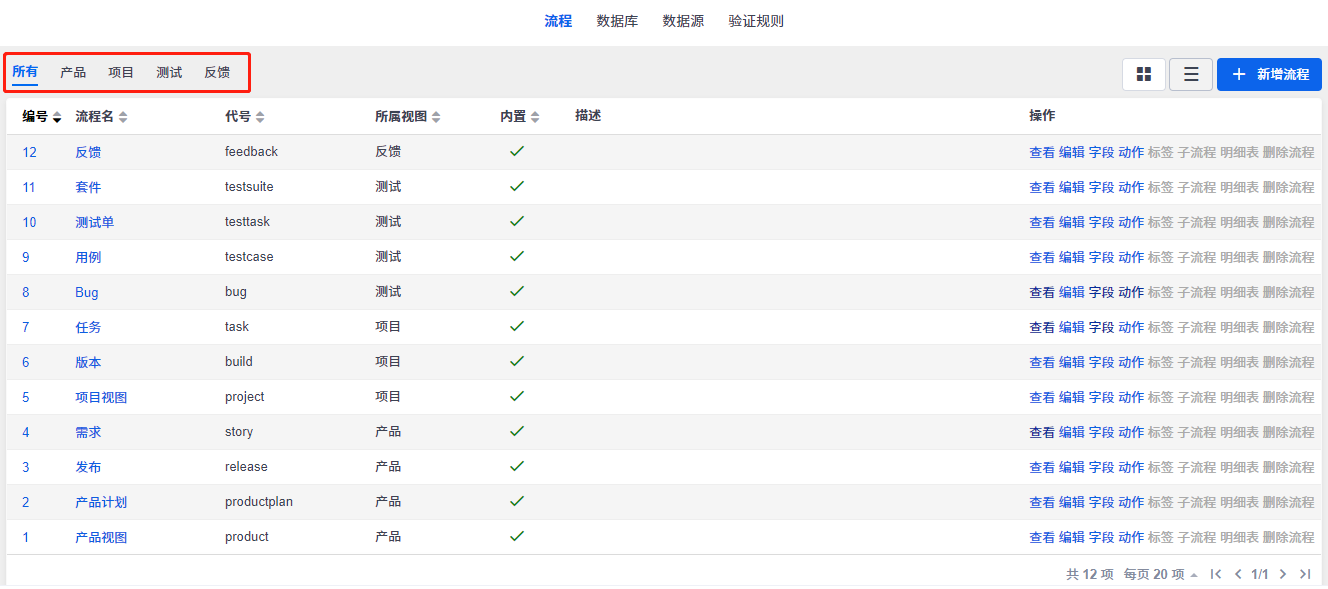This screenshot has width=1328, height=589.
Task: Go to the previous page
Action: (x=1238, y=574)
